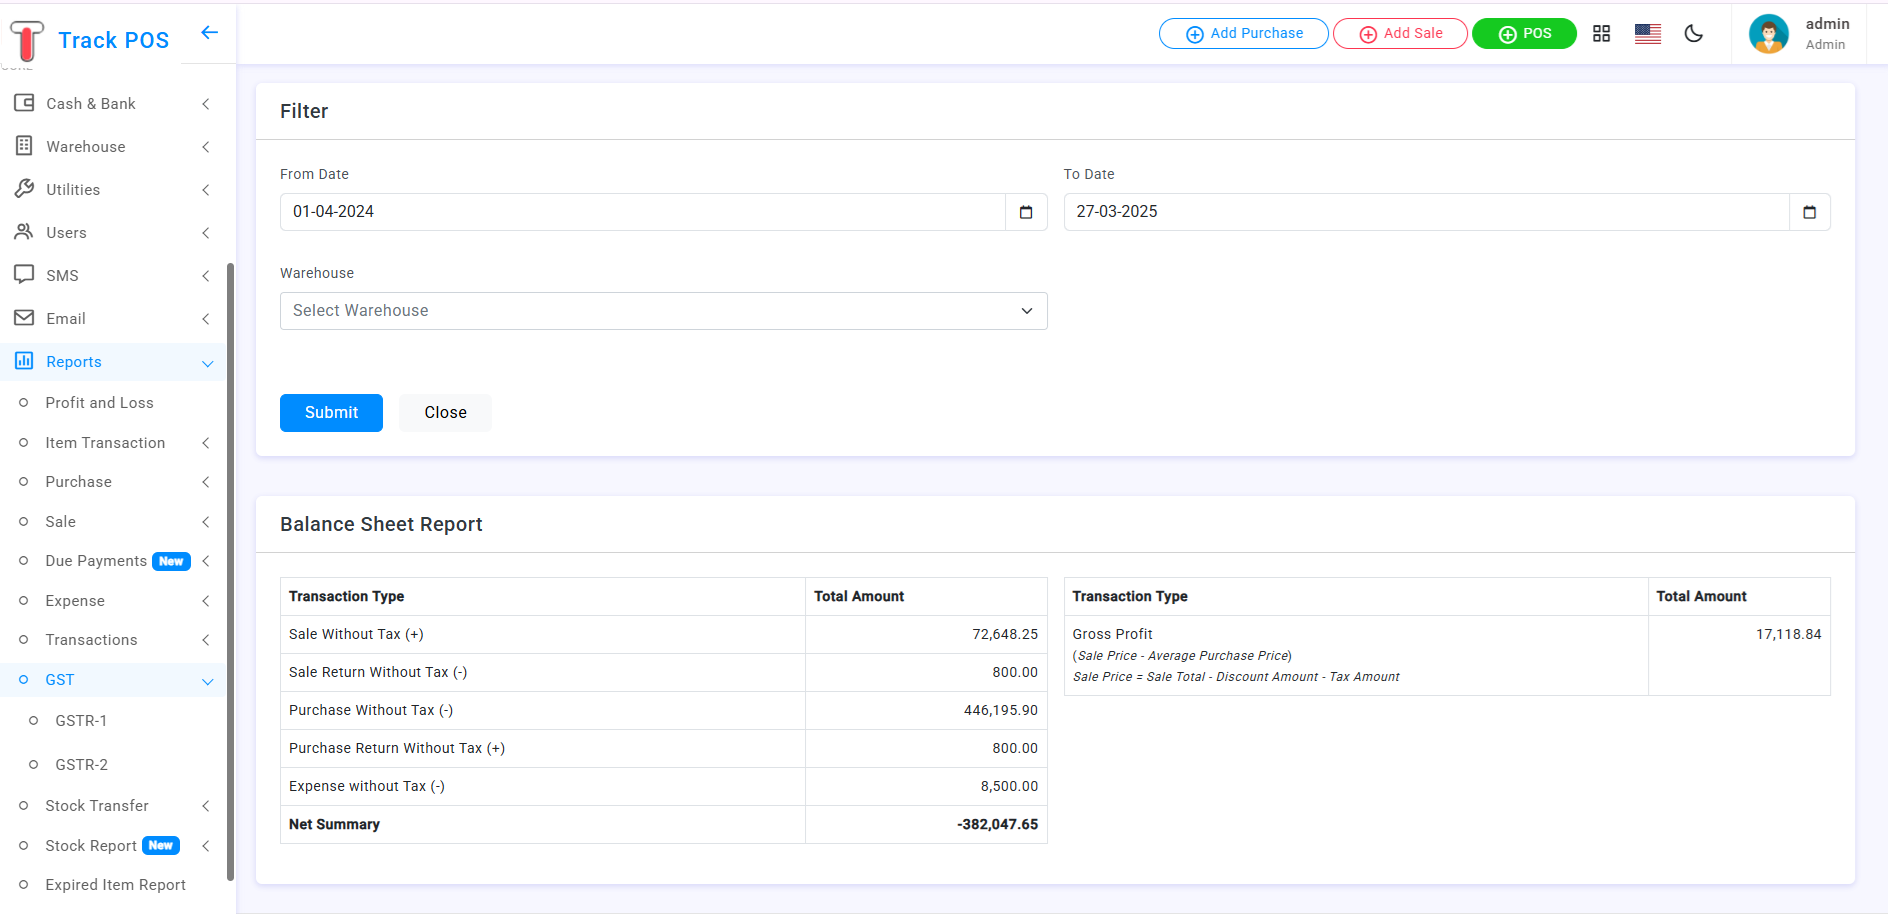Image resolution: width=1902 pixels, height=919 pixels.
Task: Click the From Date input field
Action: coord(642,212)
